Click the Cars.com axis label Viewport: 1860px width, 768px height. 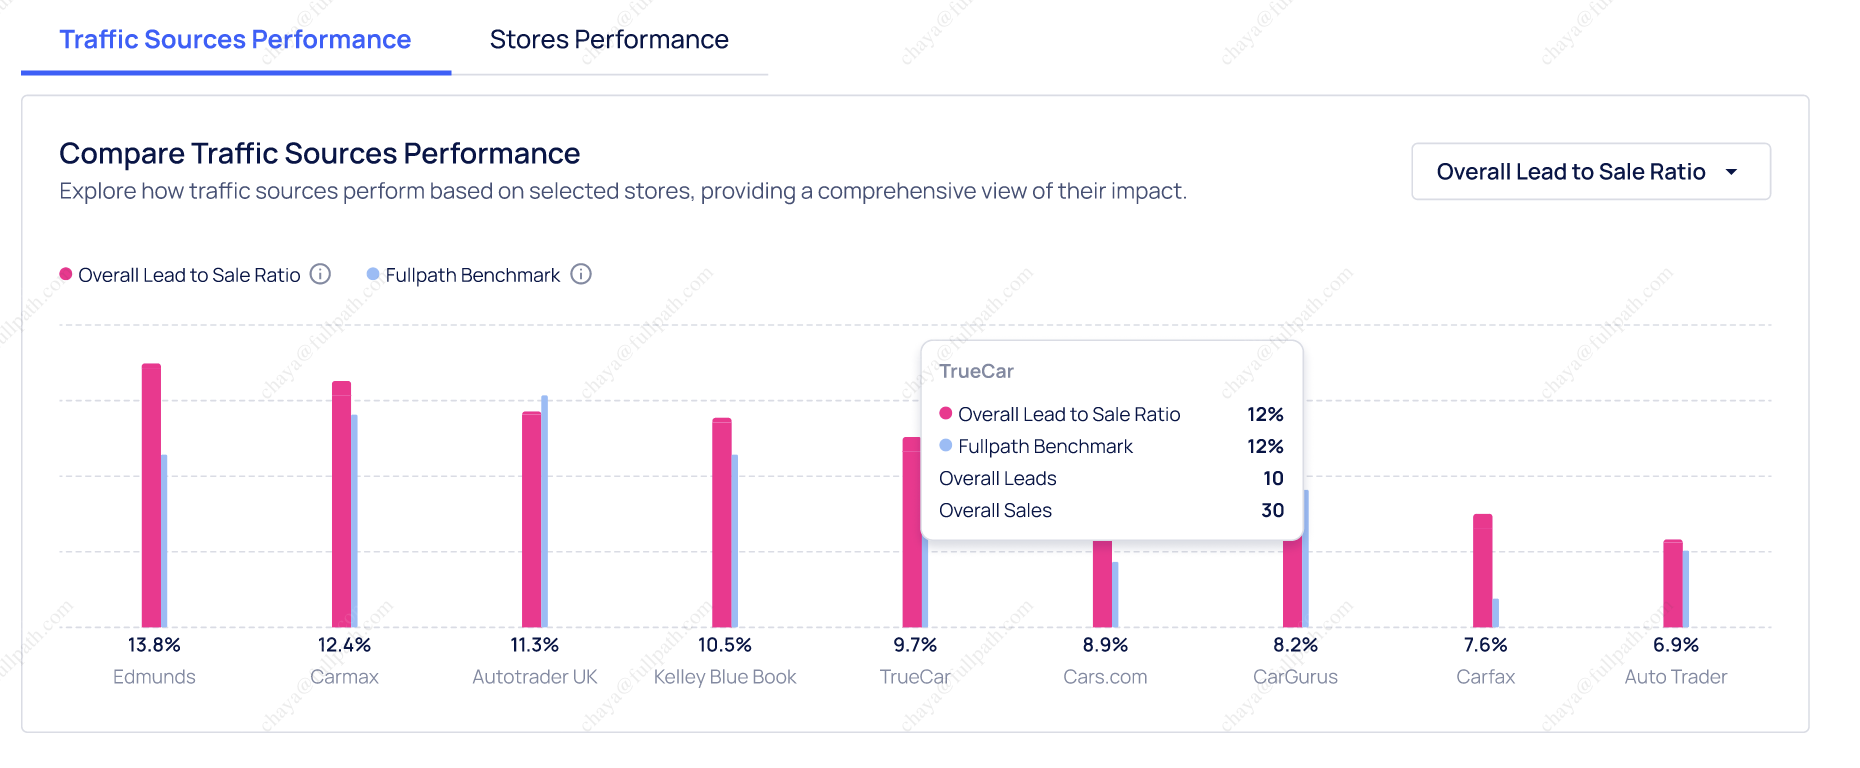coord(1105,677)
